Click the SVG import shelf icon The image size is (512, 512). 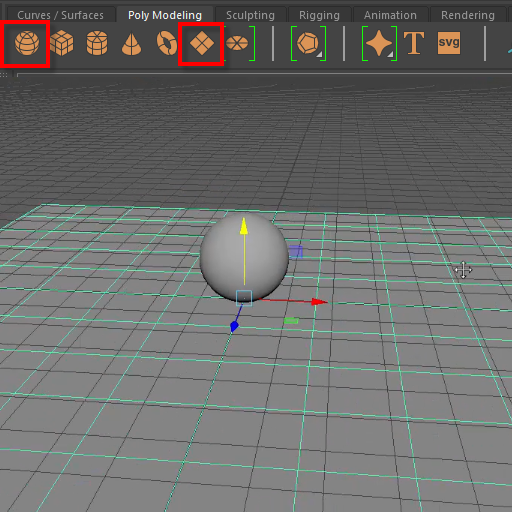(449, 43)
